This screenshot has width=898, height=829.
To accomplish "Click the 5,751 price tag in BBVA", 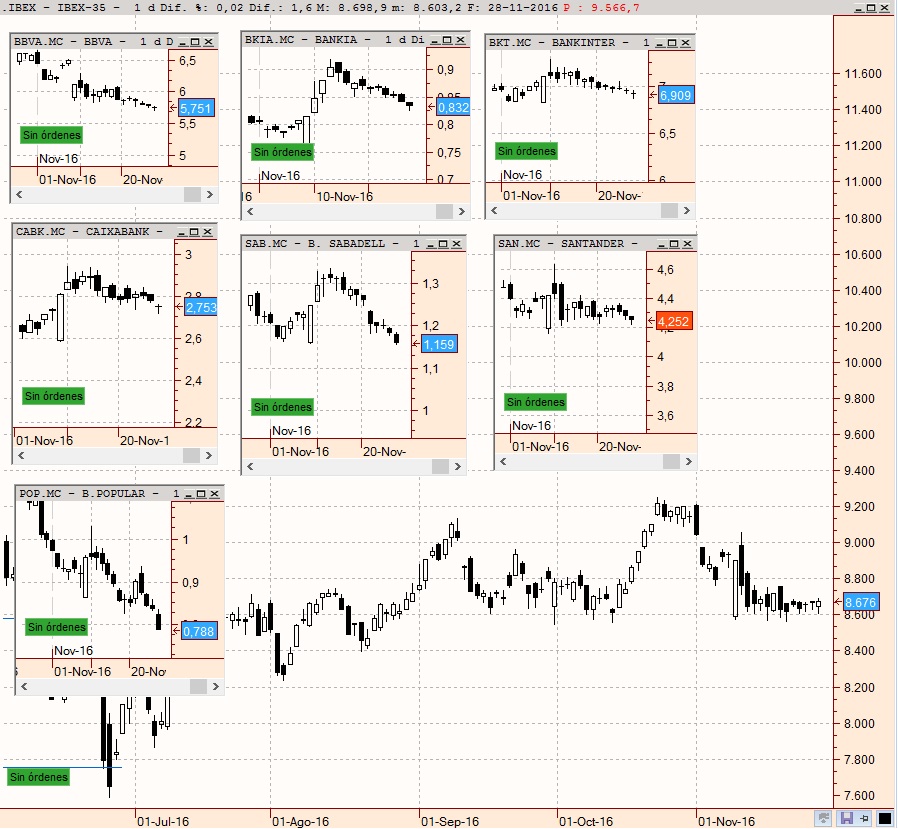I will tap(196, 108).
